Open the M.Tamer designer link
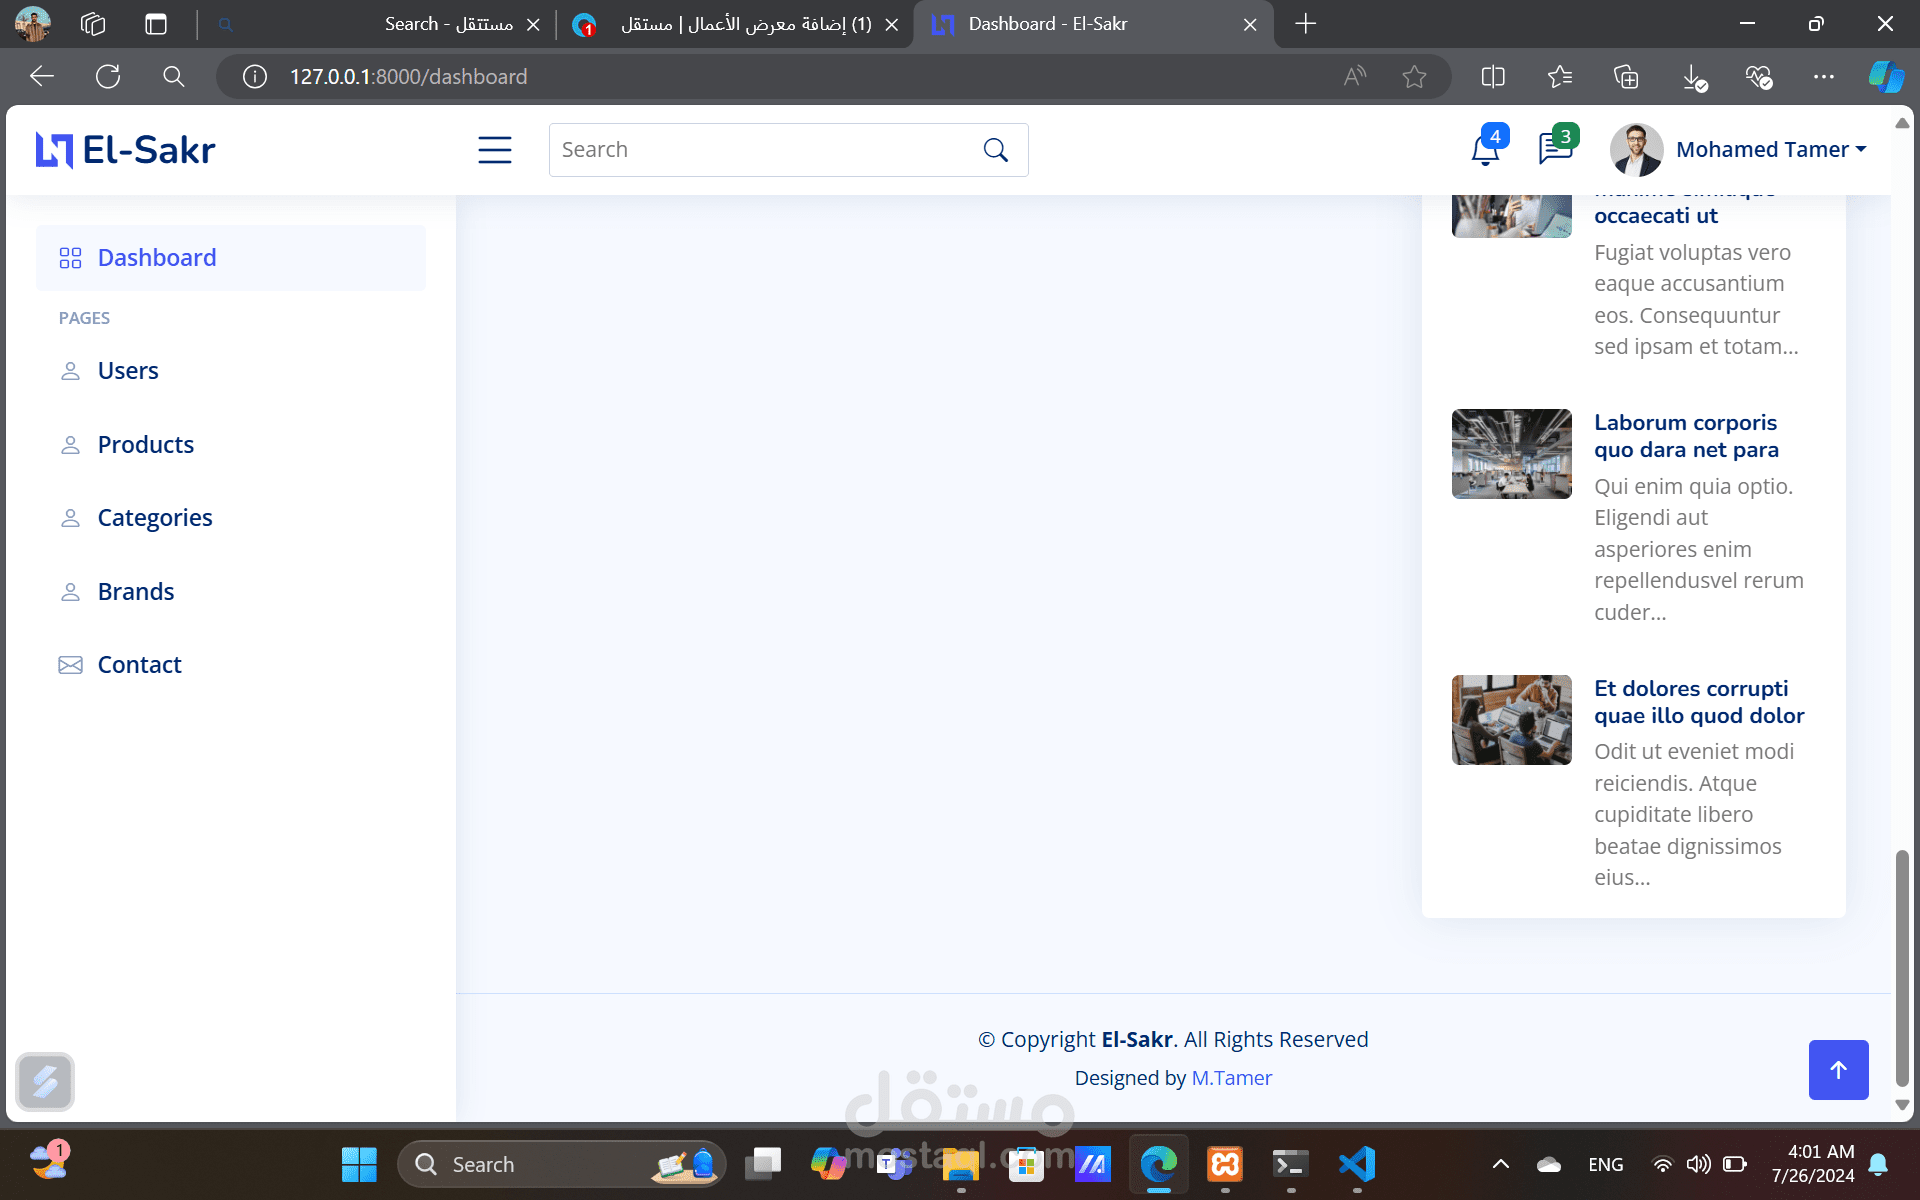This screenshot has width=1920, height=1200. coord(1231,1078)
